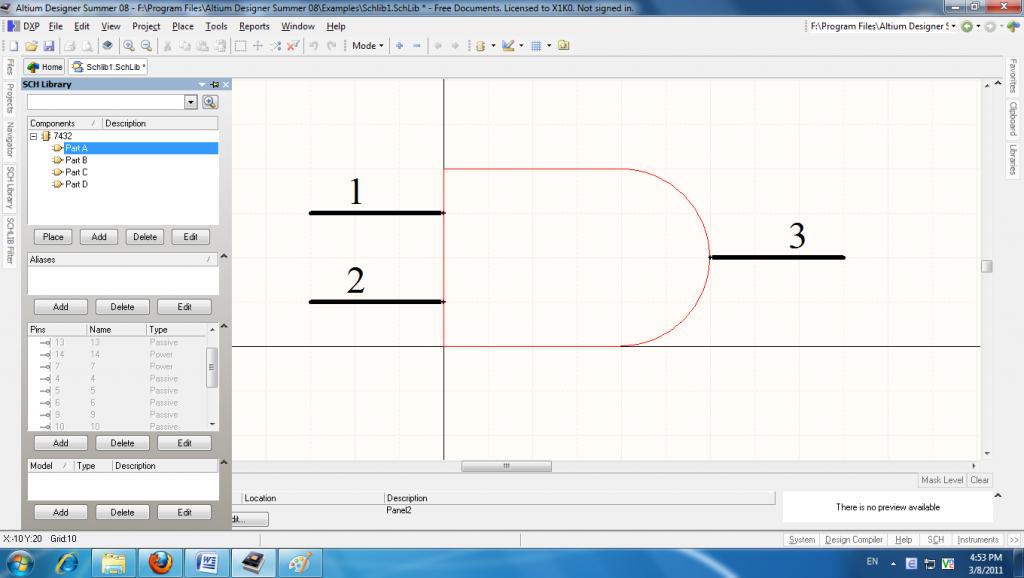Open the File menu
The width and height of the screenshot is (1024, 578).
pos(56,26)
